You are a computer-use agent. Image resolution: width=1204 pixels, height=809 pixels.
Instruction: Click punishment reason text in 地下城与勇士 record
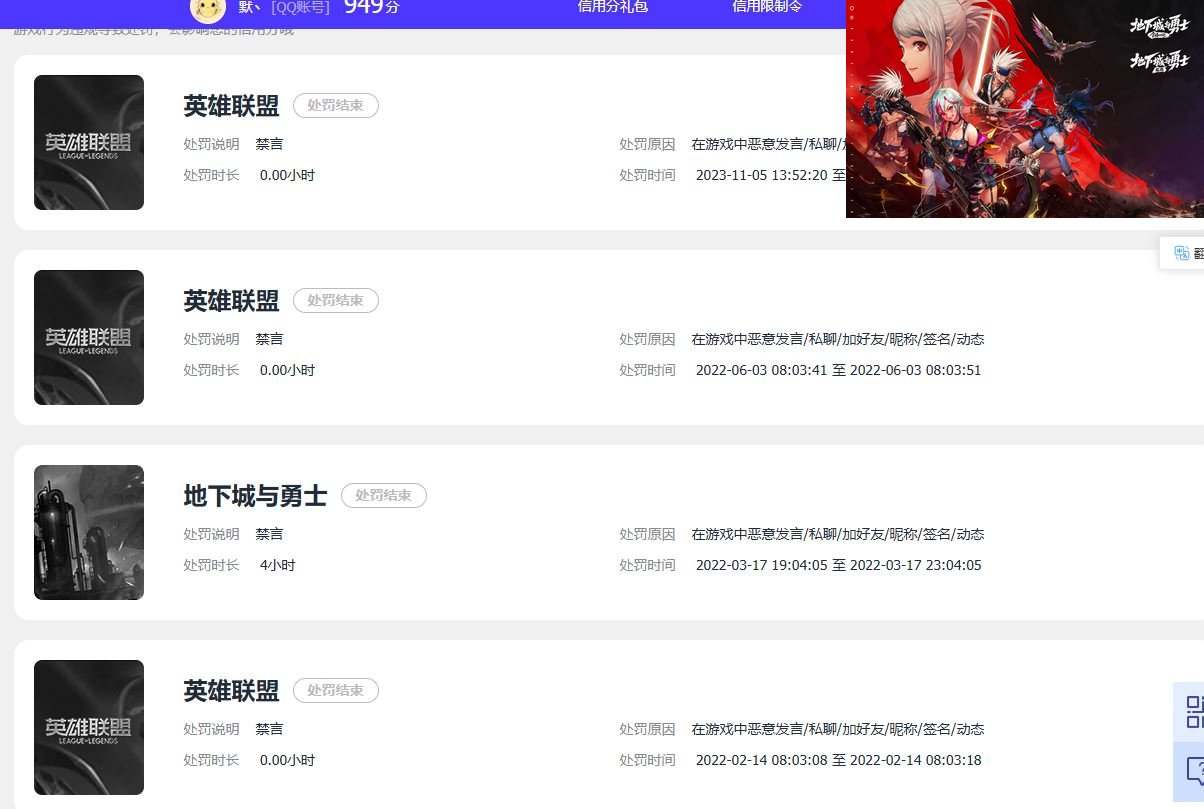pos(838,534)
